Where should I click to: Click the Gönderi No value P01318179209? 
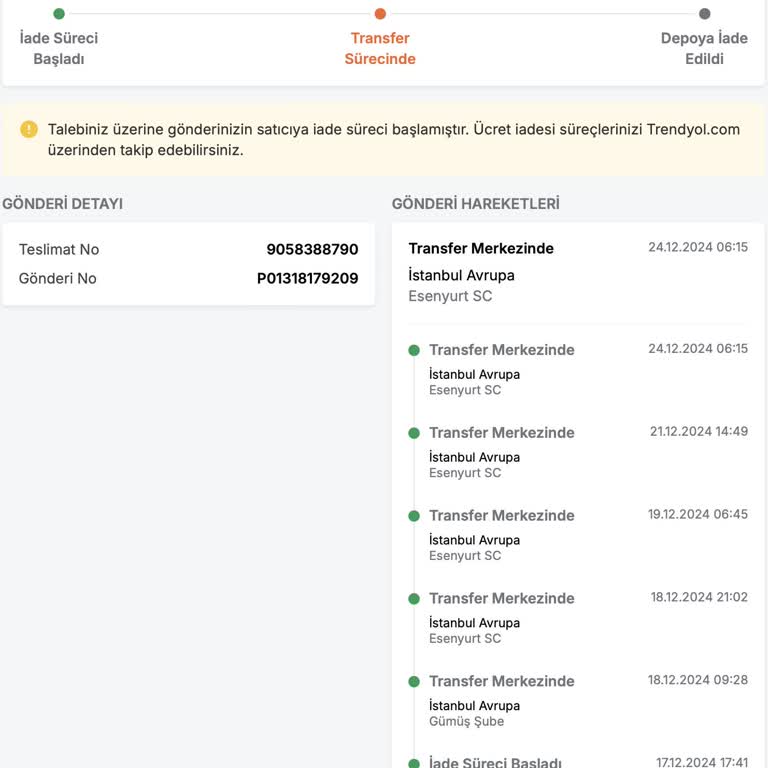[307, 278]
